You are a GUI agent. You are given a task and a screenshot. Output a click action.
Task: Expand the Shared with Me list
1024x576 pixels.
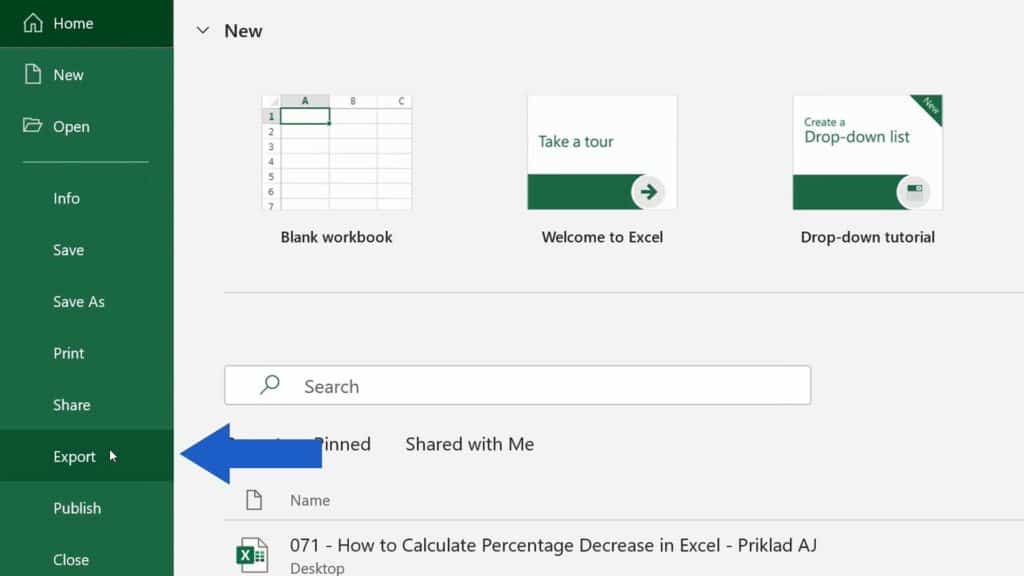tap(469, 444)
